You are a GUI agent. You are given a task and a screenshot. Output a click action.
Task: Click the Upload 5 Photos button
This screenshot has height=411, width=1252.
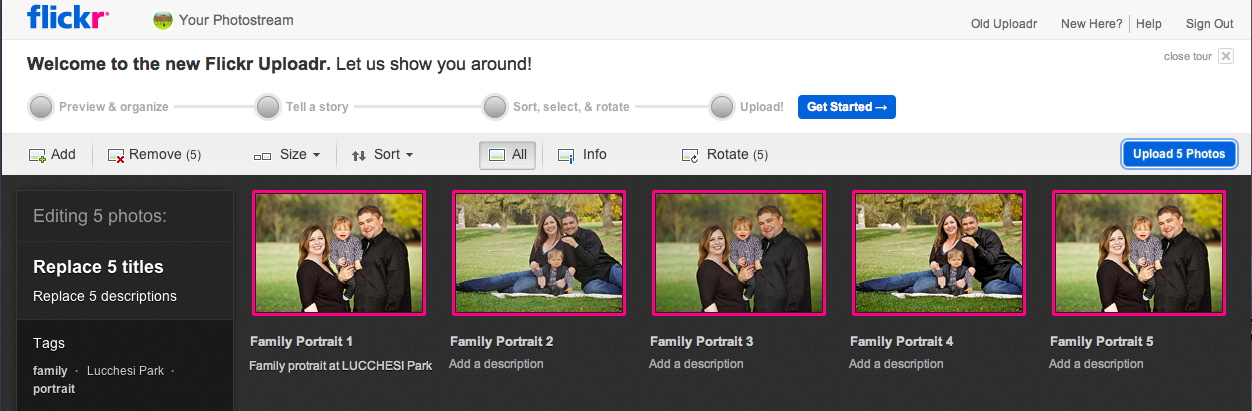point(1179,154)
